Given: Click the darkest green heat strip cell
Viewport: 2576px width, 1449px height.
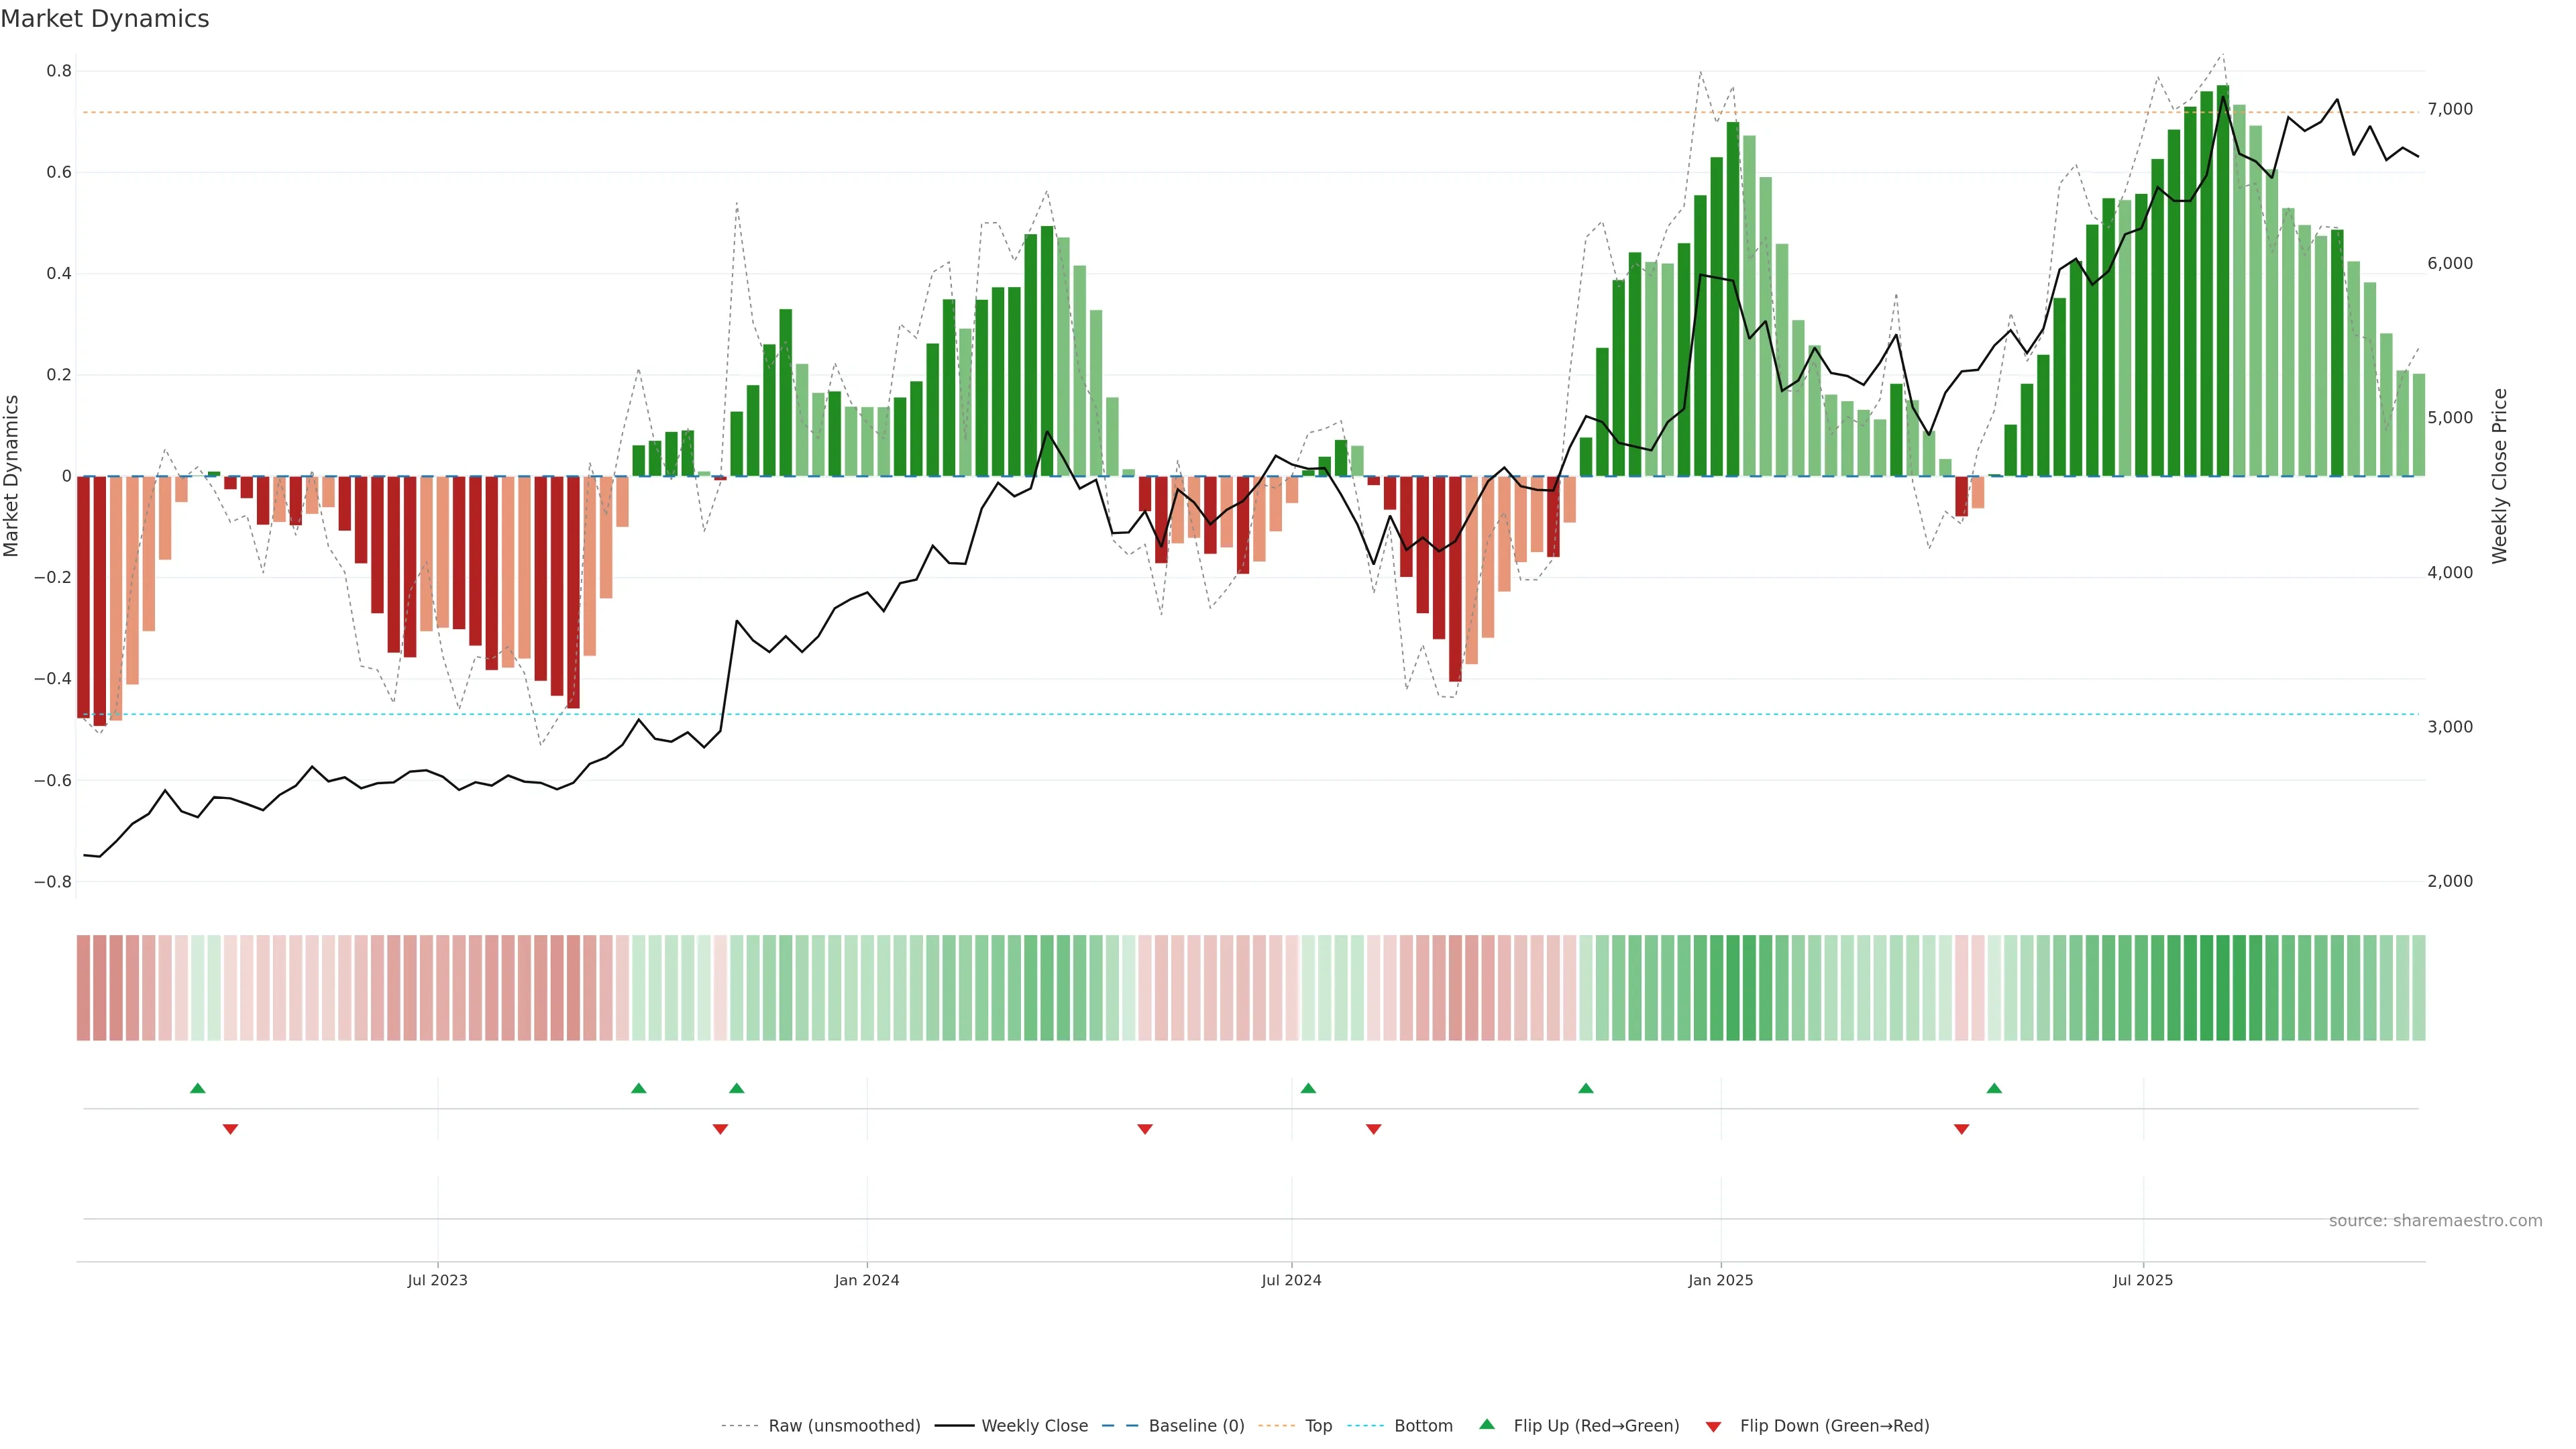Looking at the screenshot, I should pyautogui.click(x=2222, y=988).
